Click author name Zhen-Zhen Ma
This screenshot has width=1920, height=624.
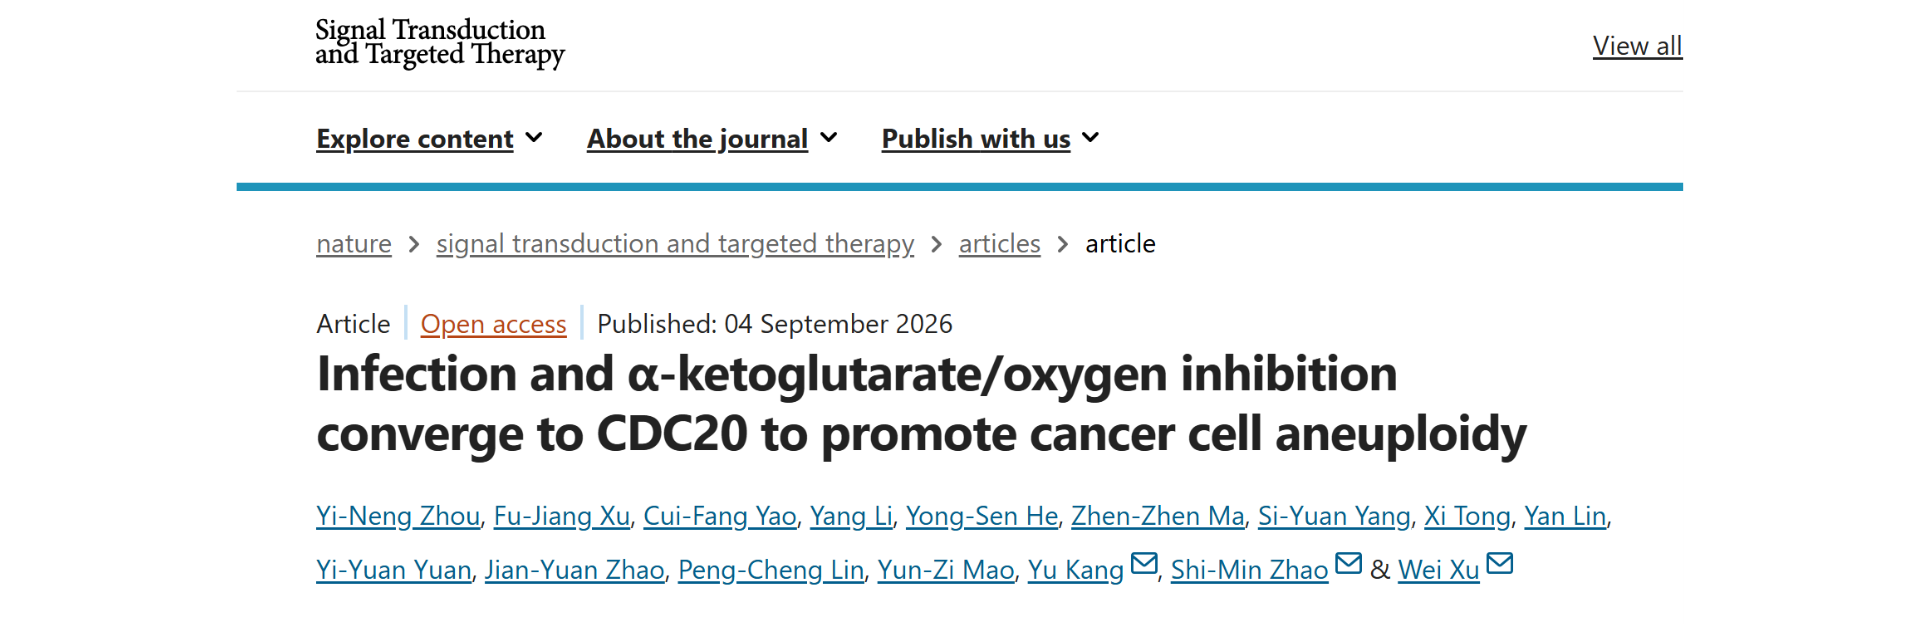pyautogui.click(x=1158, y=516)
